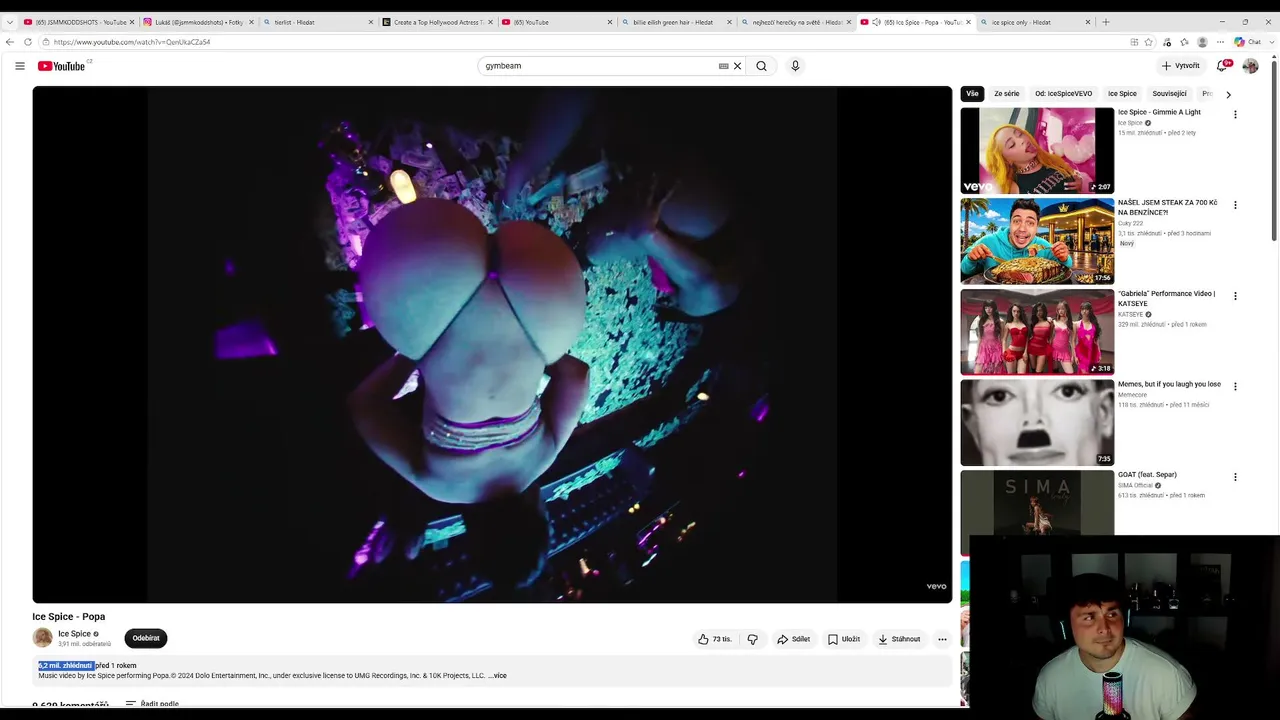Screen dimensions: 1280x720
Task: Open the on-screen keyboard in the search box
Action: (723, 66)
